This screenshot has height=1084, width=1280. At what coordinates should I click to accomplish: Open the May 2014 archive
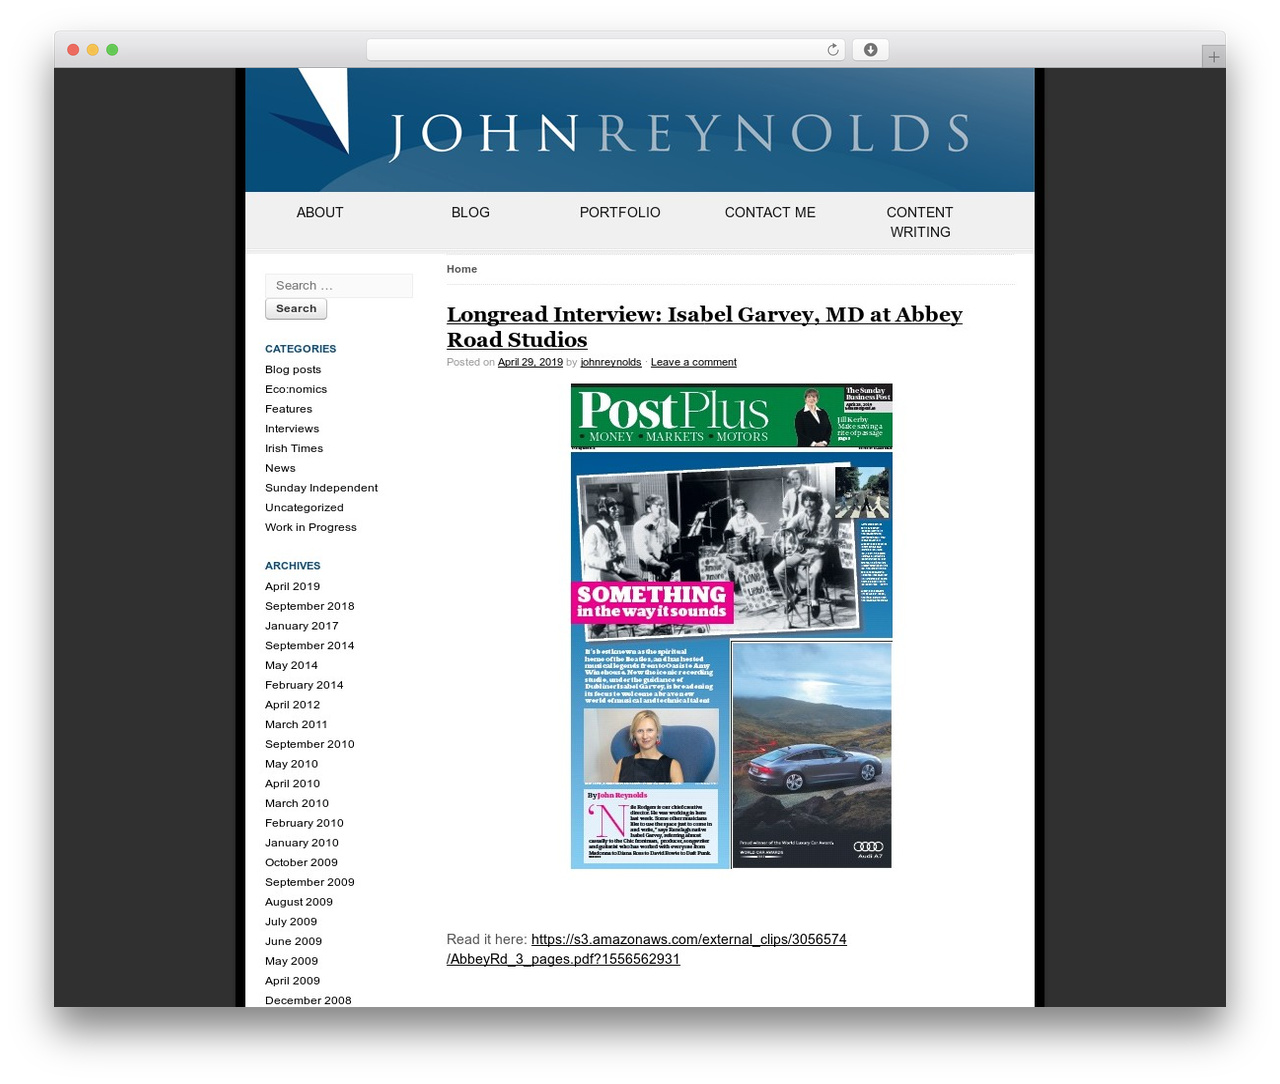pyautogui.click(x=291, y=665)
